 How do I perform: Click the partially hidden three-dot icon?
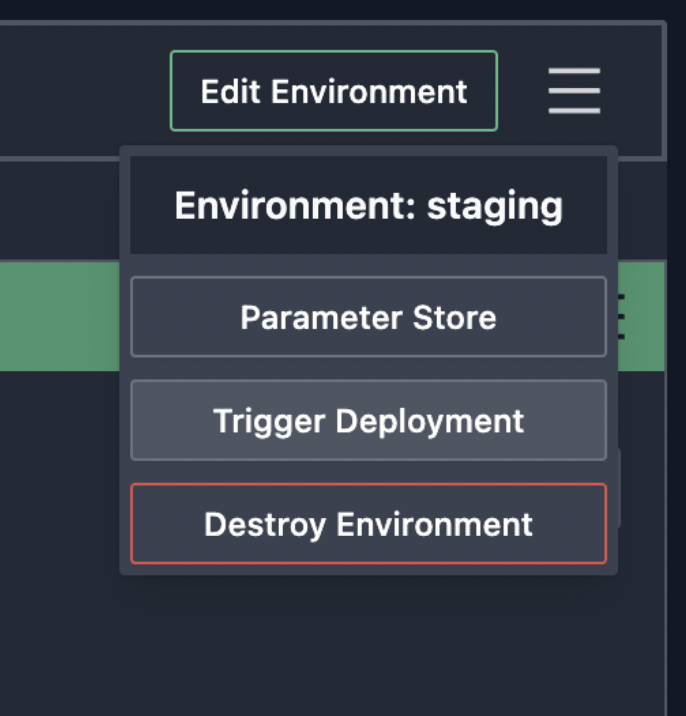click(x=622, y=317)
